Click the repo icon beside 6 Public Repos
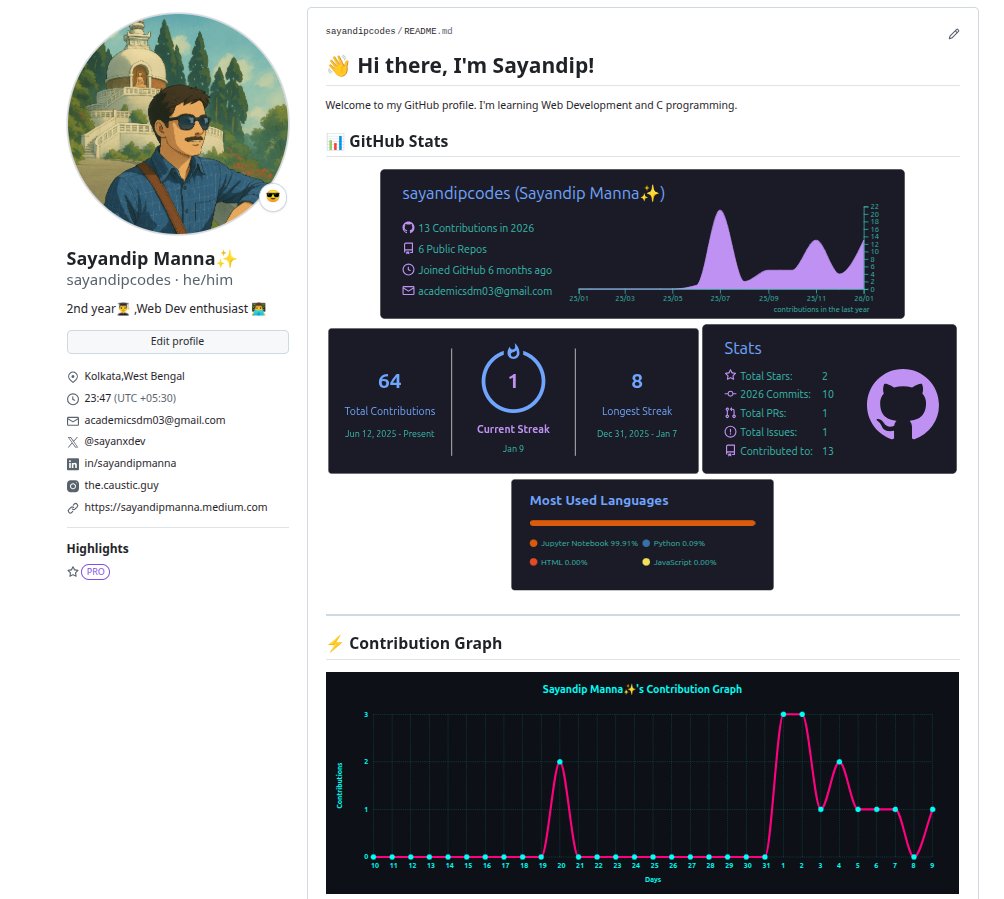1004x899 pixels. click(x=408, y=248)
